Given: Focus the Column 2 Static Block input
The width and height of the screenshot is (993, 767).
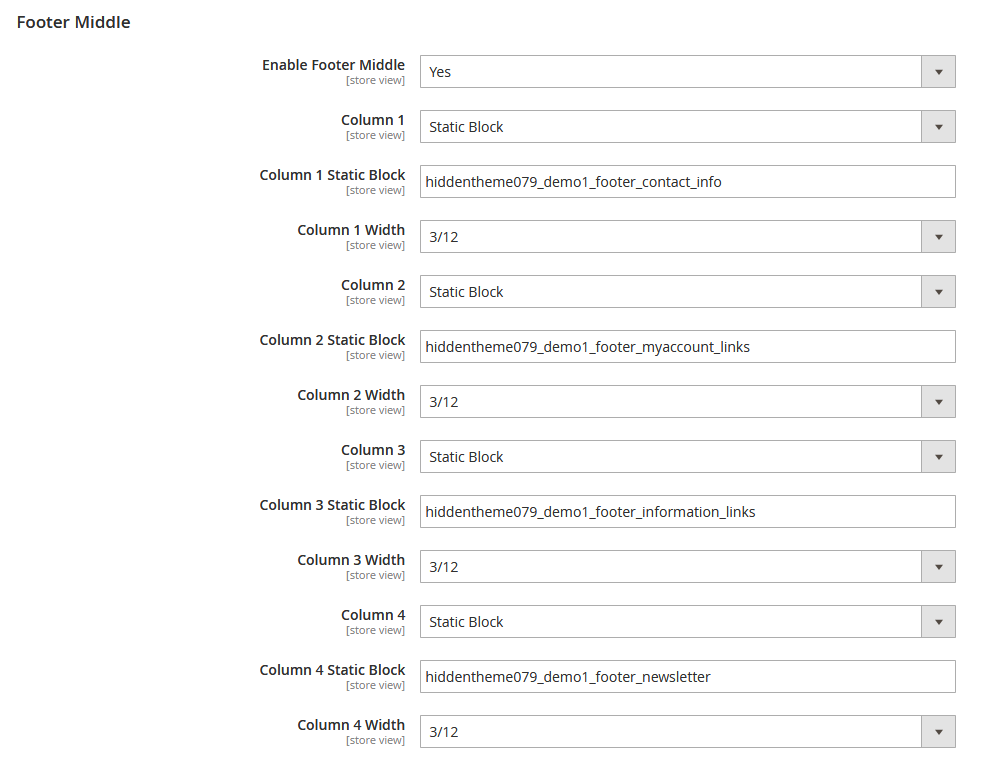Looking at the screenshot, I should 687,347.
